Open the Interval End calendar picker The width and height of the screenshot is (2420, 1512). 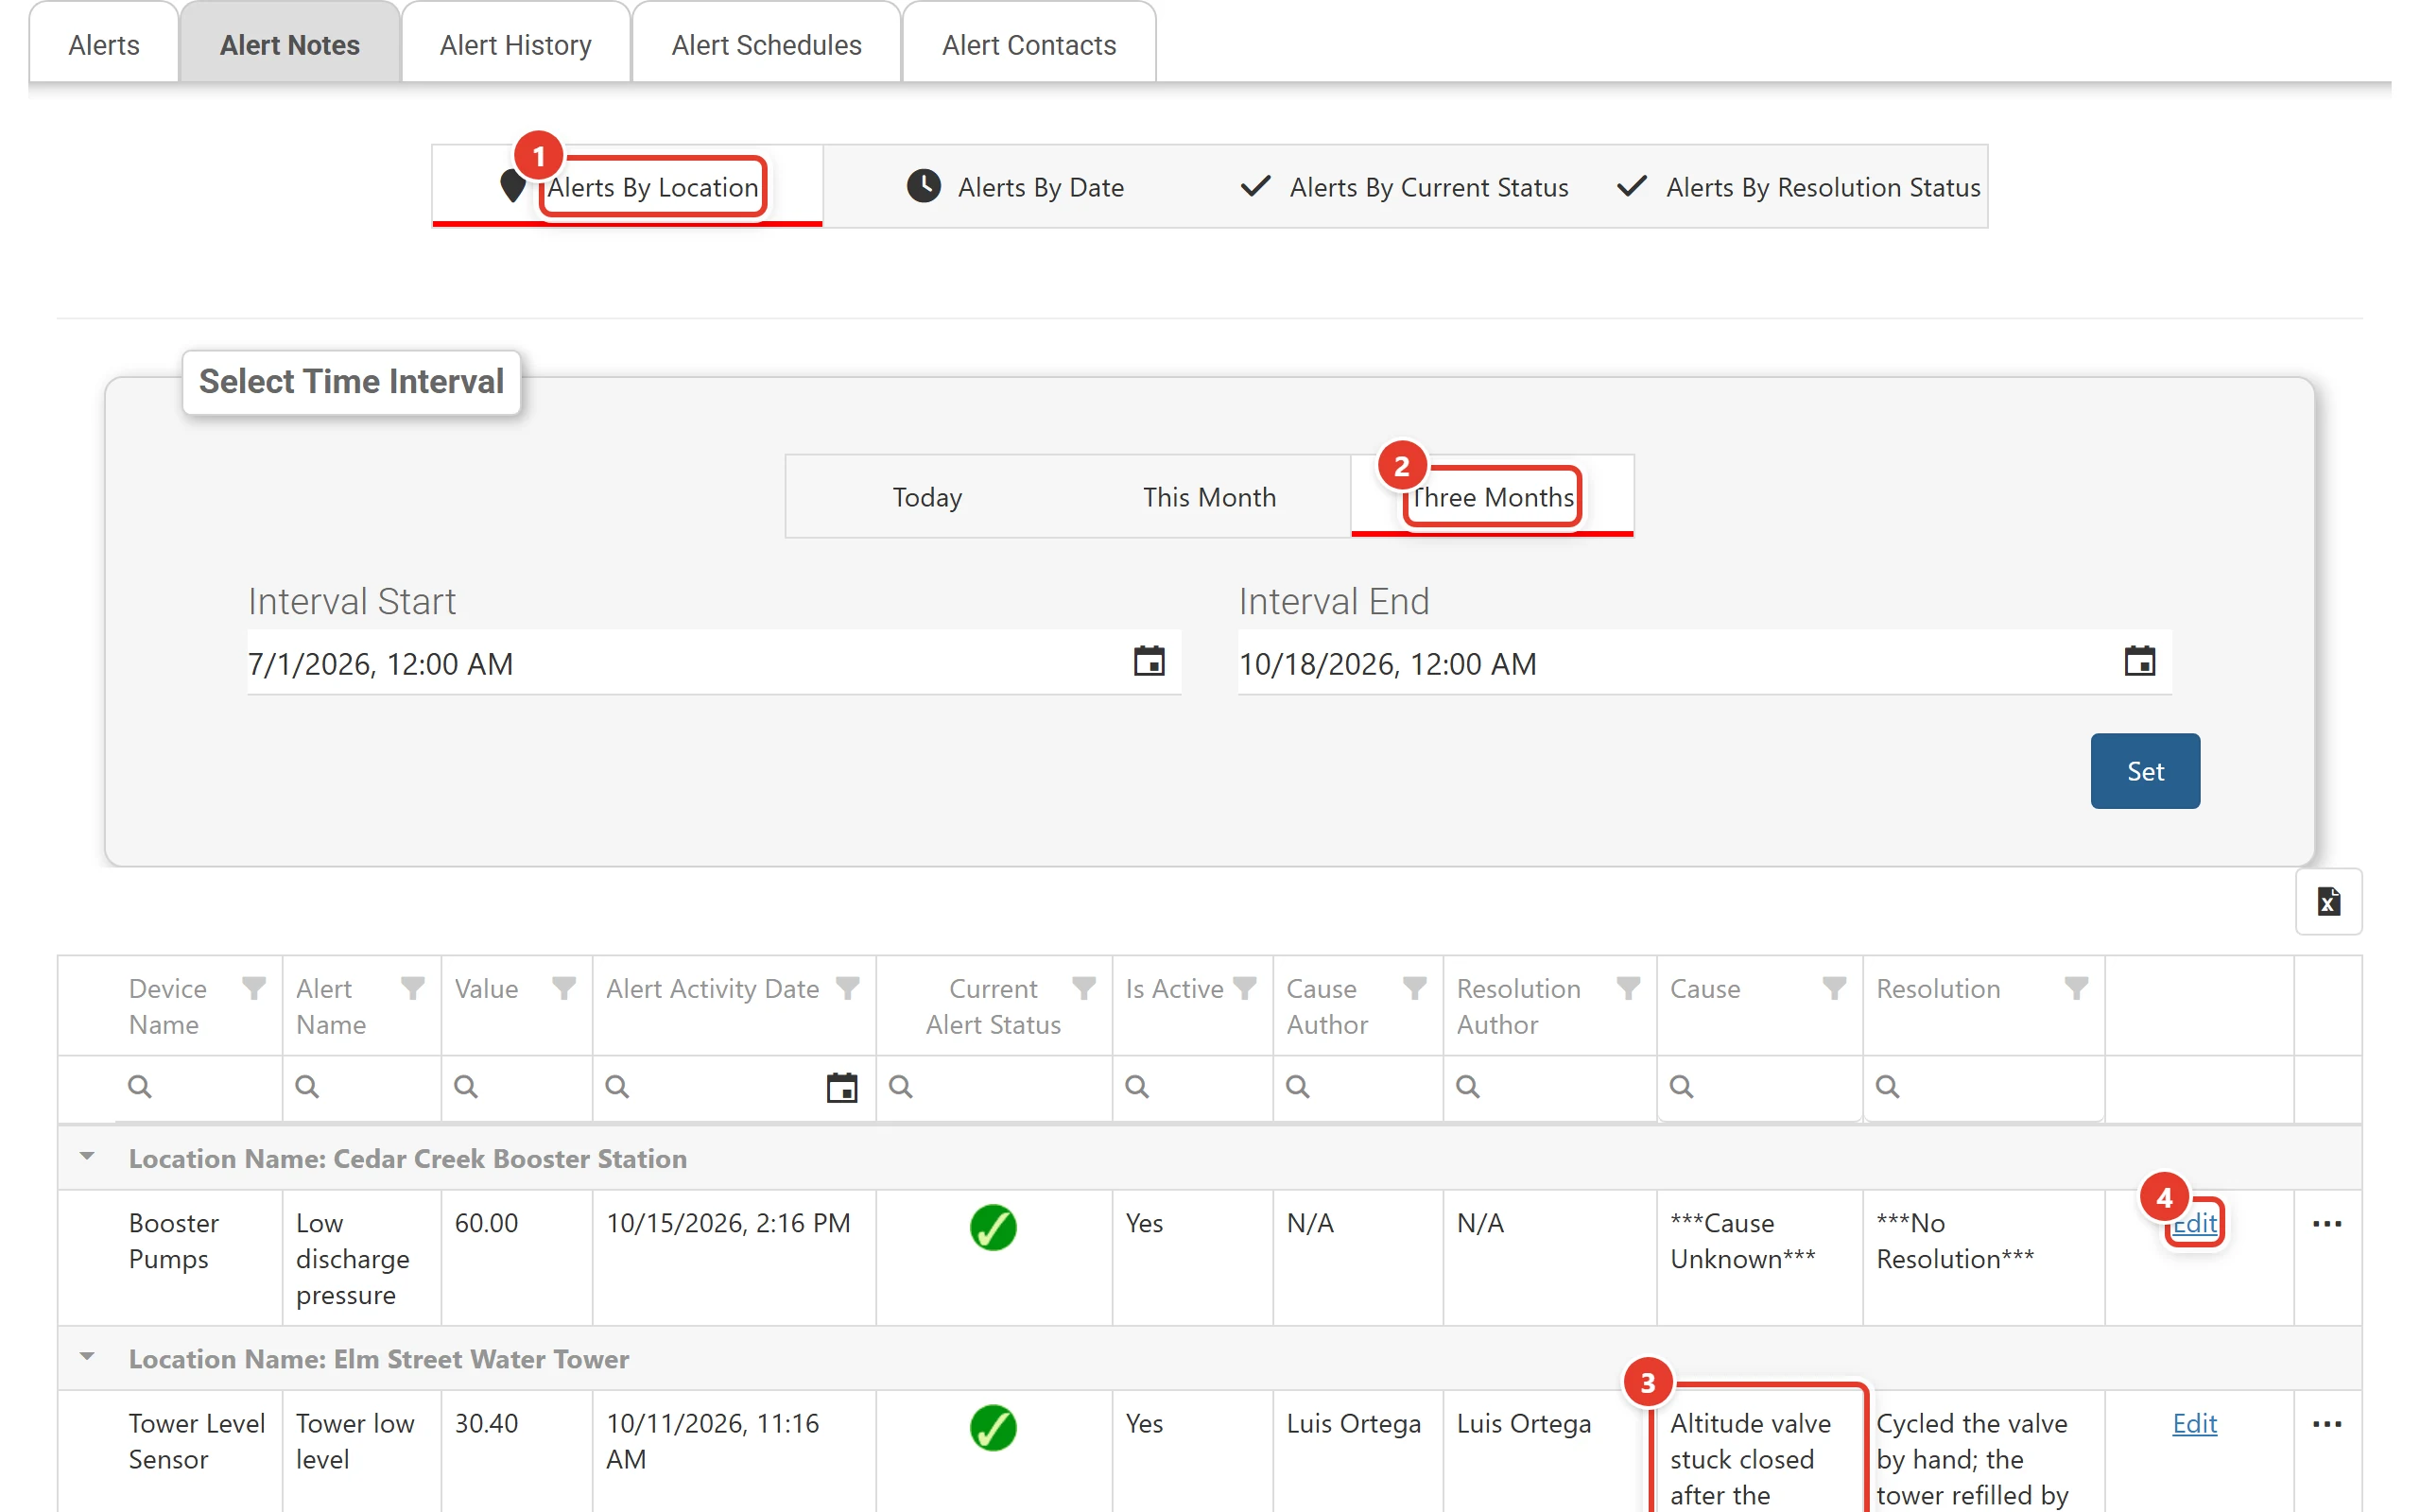click(x=2139, y=662)
